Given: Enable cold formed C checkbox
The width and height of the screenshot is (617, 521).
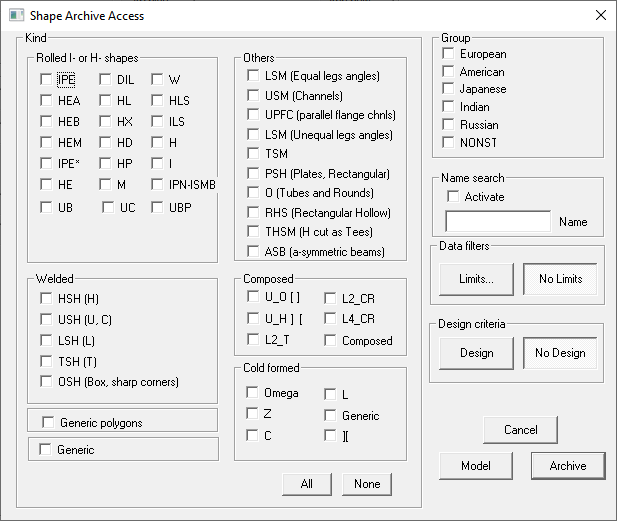Looking at the screenshot, I should tap(252, 435).
